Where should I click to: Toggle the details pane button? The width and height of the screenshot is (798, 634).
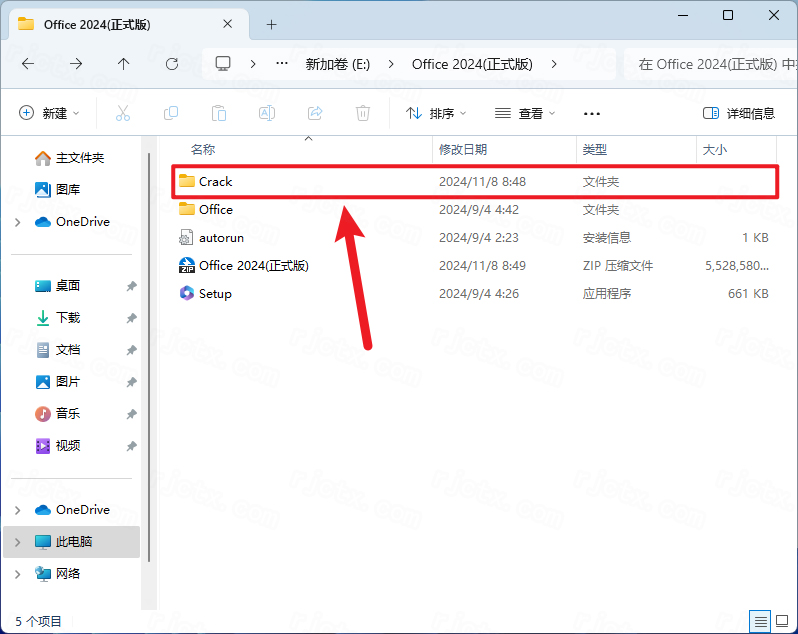[x=739, y=113]
